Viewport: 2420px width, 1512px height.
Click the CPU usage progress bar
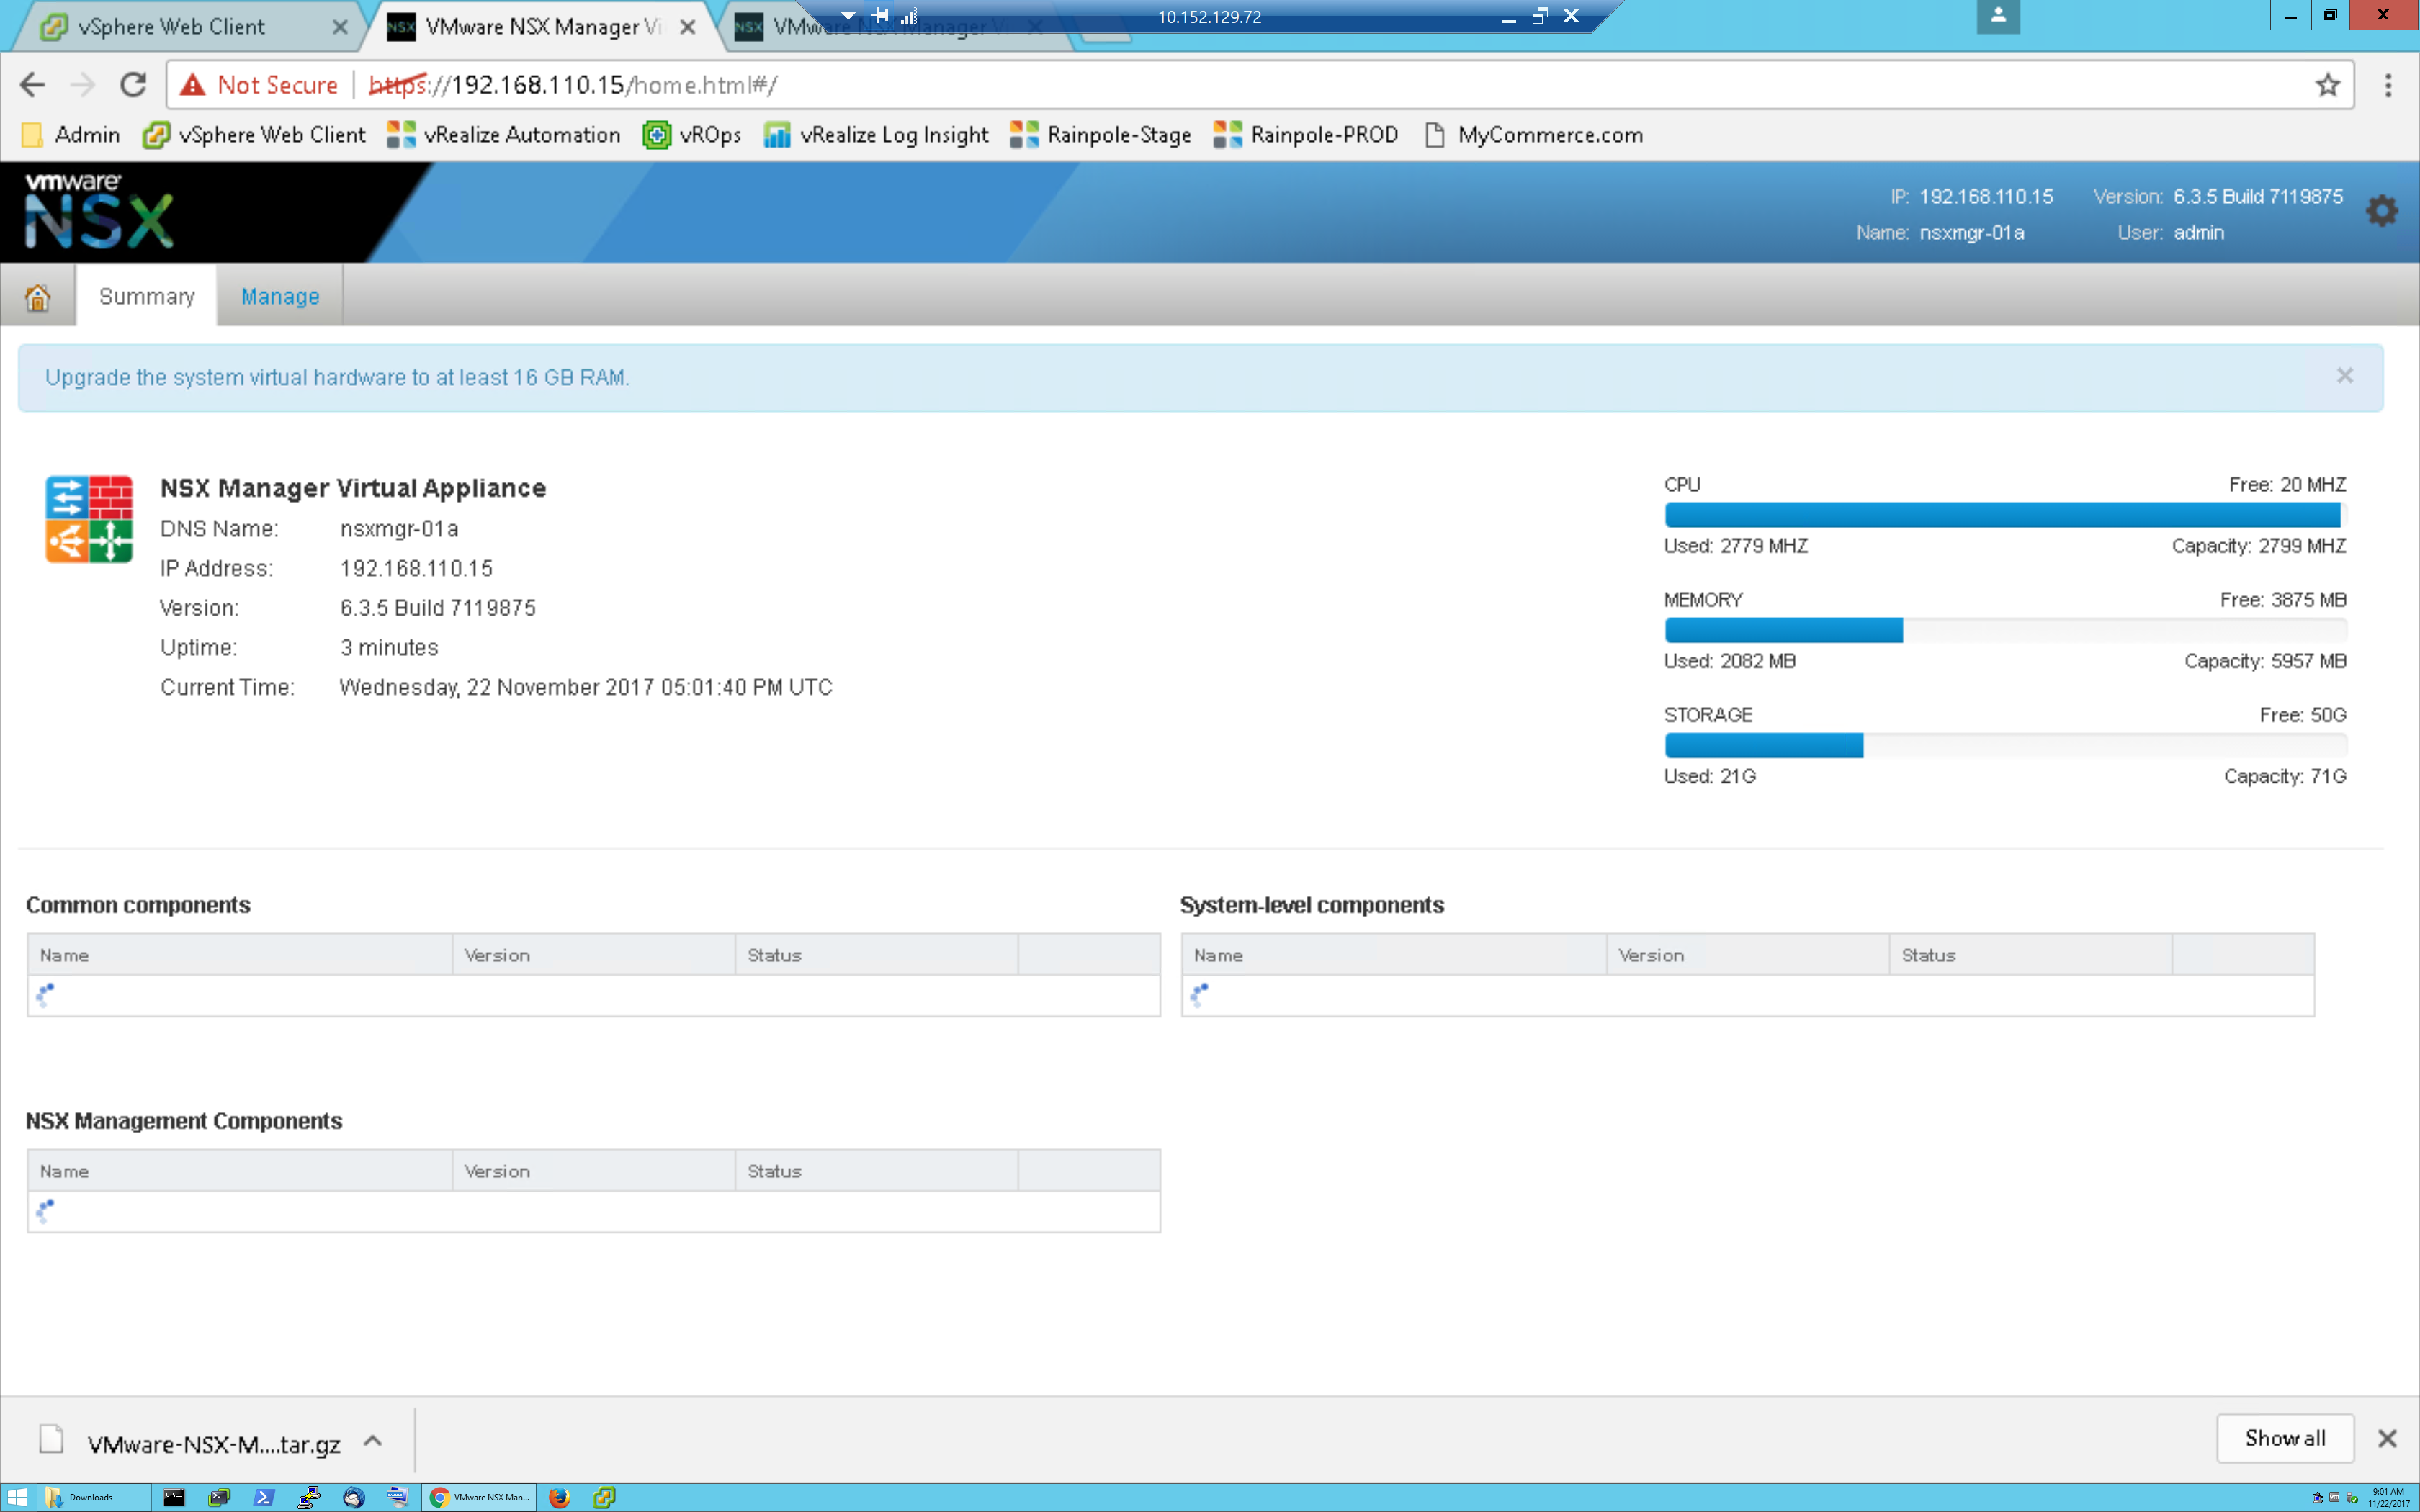click(2003, 515)
